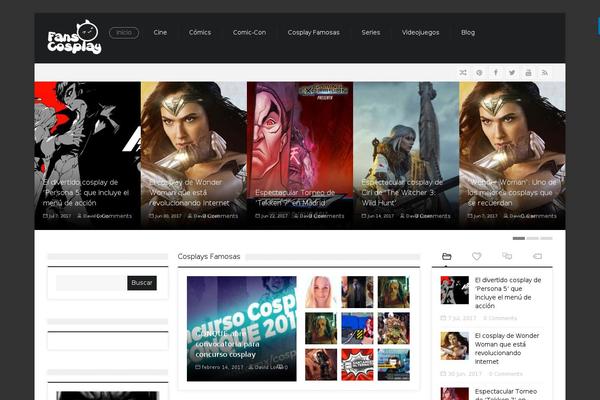This screenshot has width=600, height=400.
Task: Select the tags tab icon in sidebar
Action: click(x=537, y=256)
